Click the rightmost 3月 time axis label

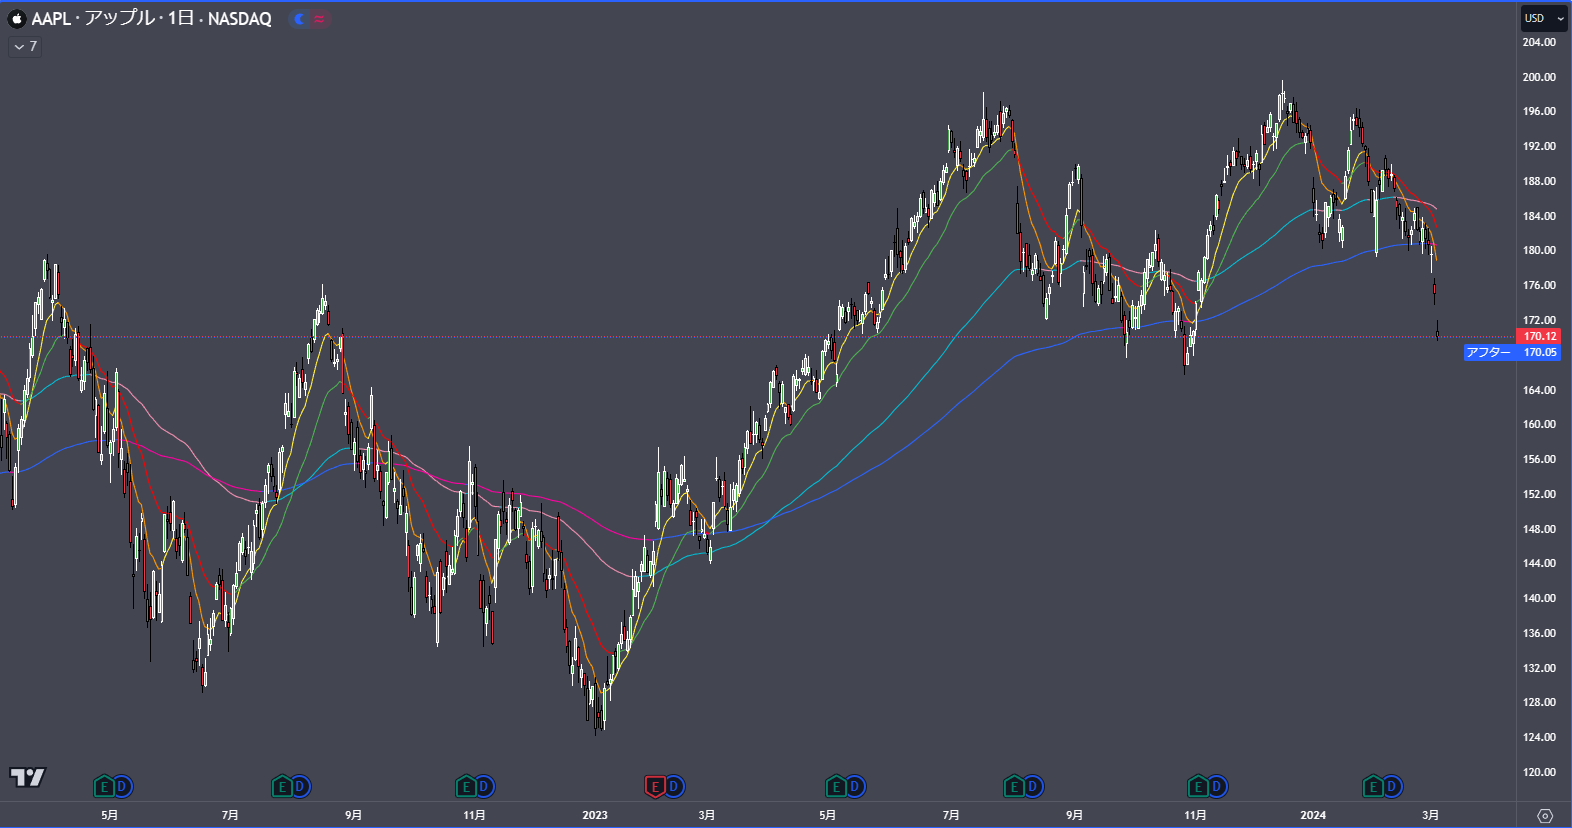pyautogui.click(x=1431, y=815)
